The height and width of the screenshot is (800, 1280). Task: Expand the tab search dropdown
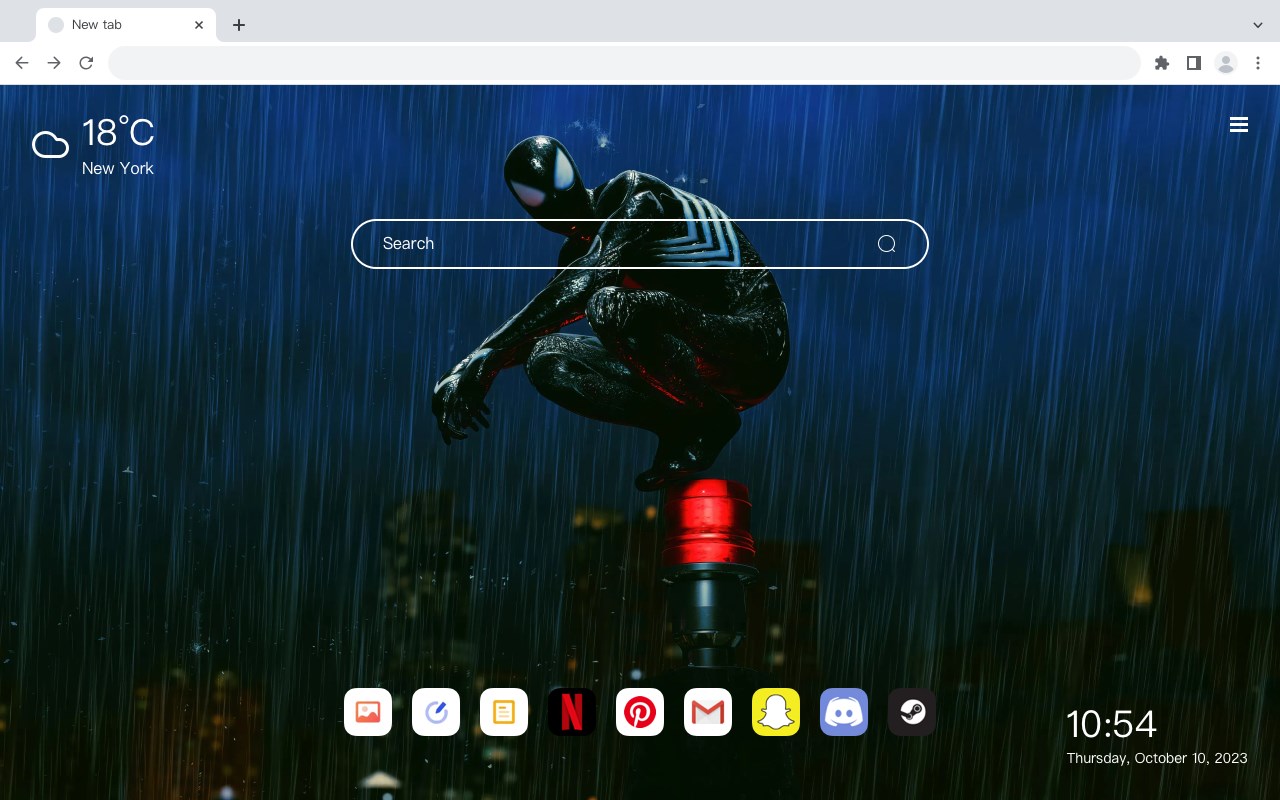coord(1258,25)
